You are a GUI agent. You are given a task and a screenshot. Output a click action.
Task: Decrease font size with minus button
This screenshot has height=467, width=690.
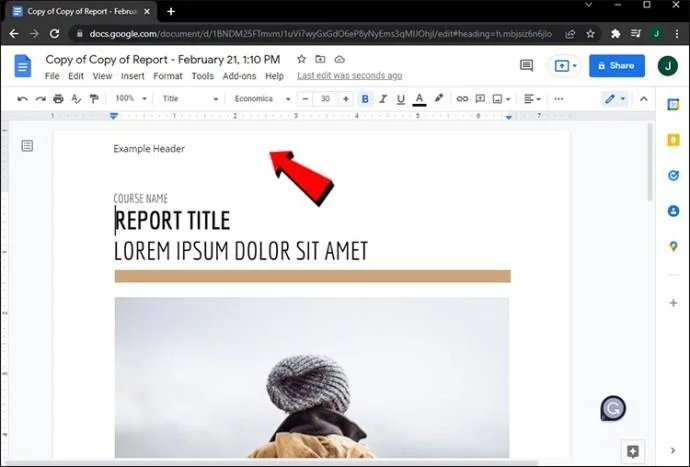tap(305, 99)
